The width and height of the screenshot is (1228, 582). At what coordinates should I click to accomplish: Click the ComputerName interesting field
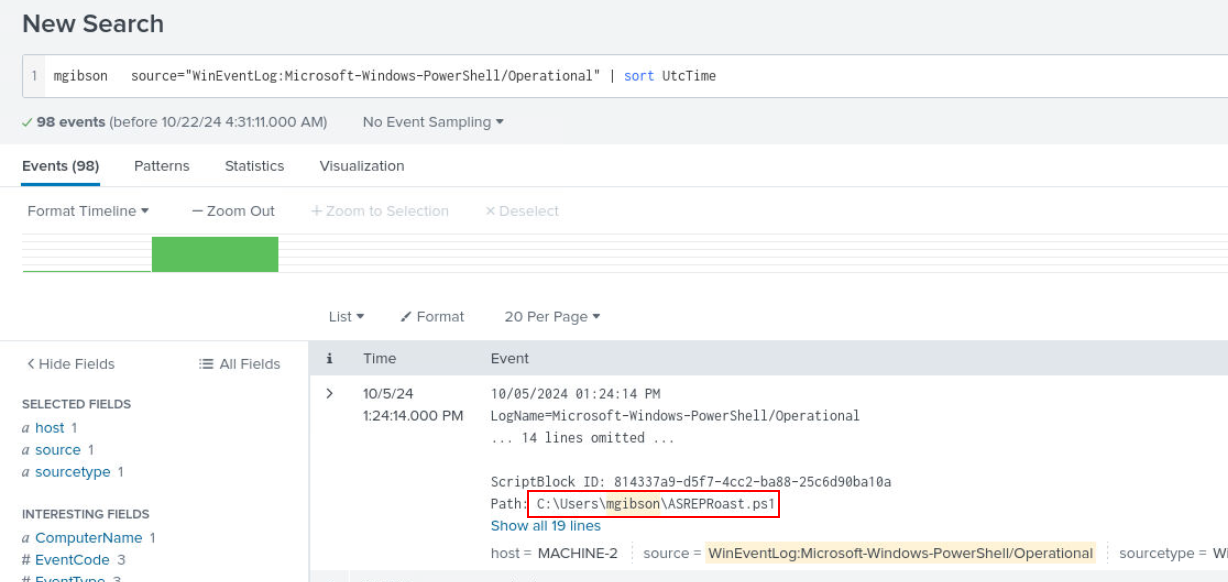pyautogui.click(x=89, y=538)
